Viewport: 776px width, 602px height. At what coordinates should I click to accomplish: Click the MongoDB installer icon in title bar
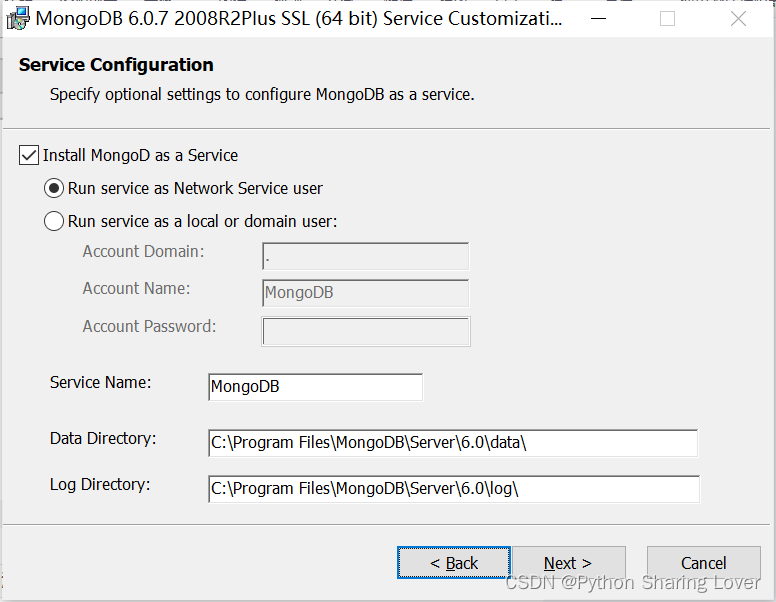coord(17,19)
